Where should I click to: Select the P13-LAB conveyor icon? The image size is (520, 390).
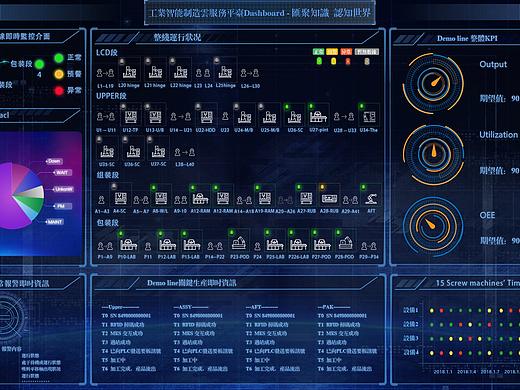[x=192, y=245]
